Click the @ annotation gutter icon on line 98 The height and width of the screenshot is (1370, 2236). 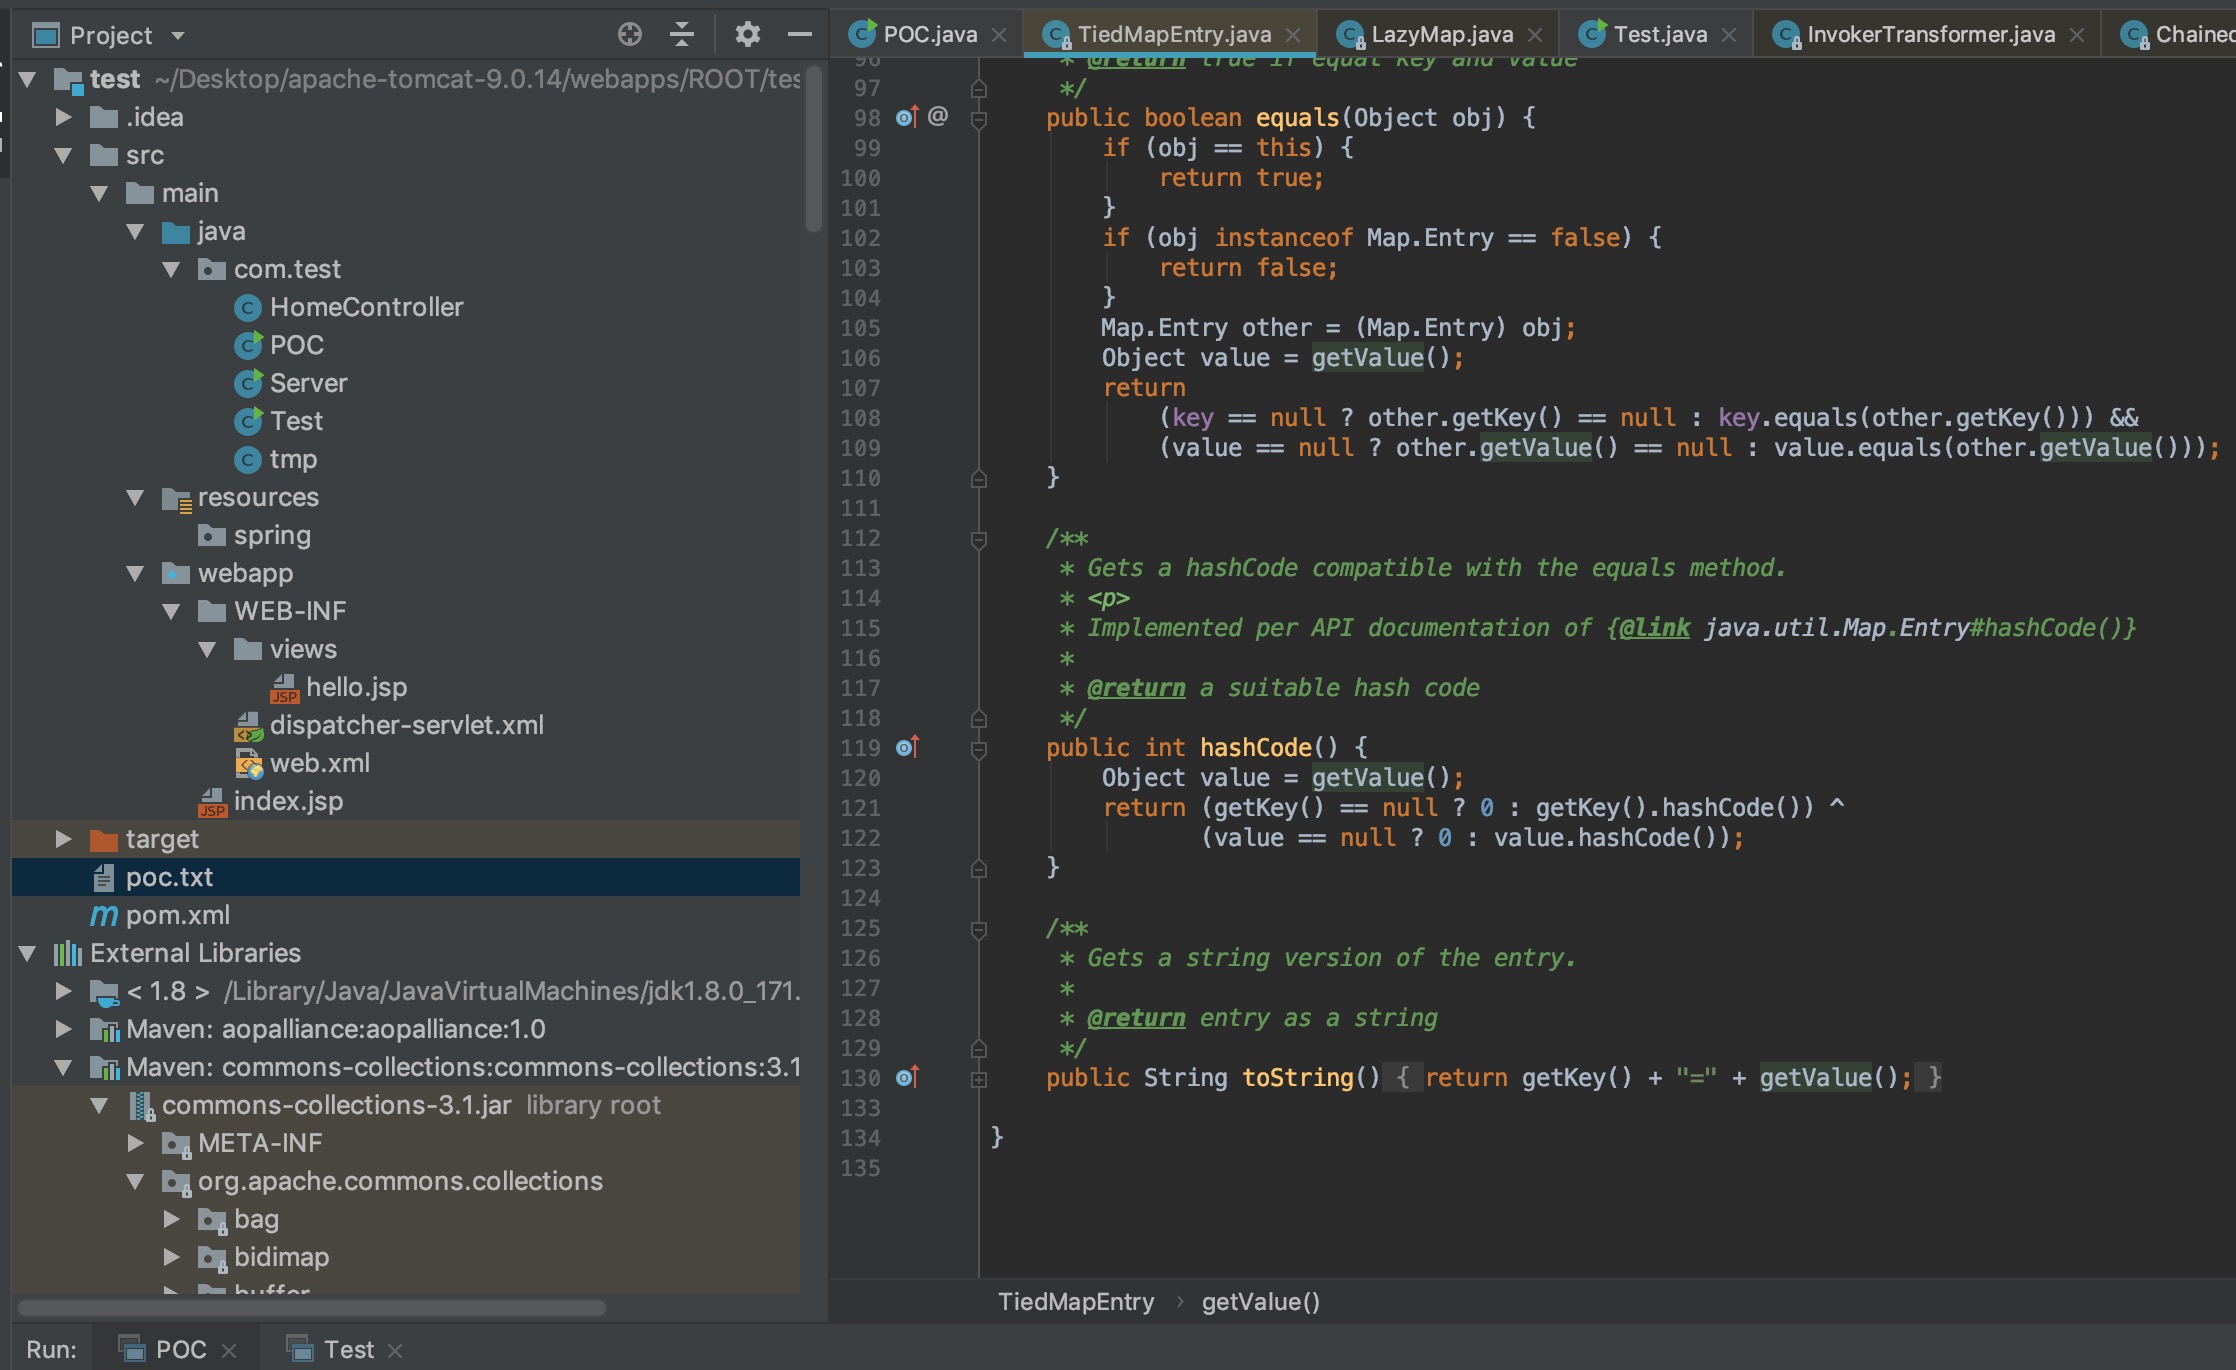(x=938, y=117)
